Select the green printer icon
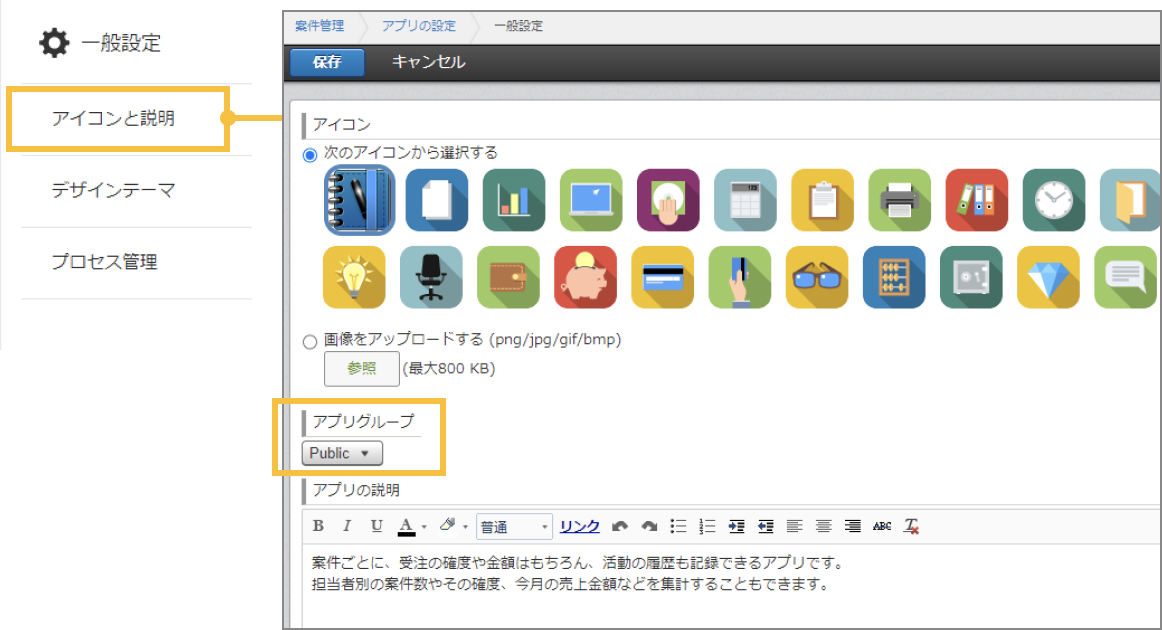1162x630 pixels. coord(898,199)
